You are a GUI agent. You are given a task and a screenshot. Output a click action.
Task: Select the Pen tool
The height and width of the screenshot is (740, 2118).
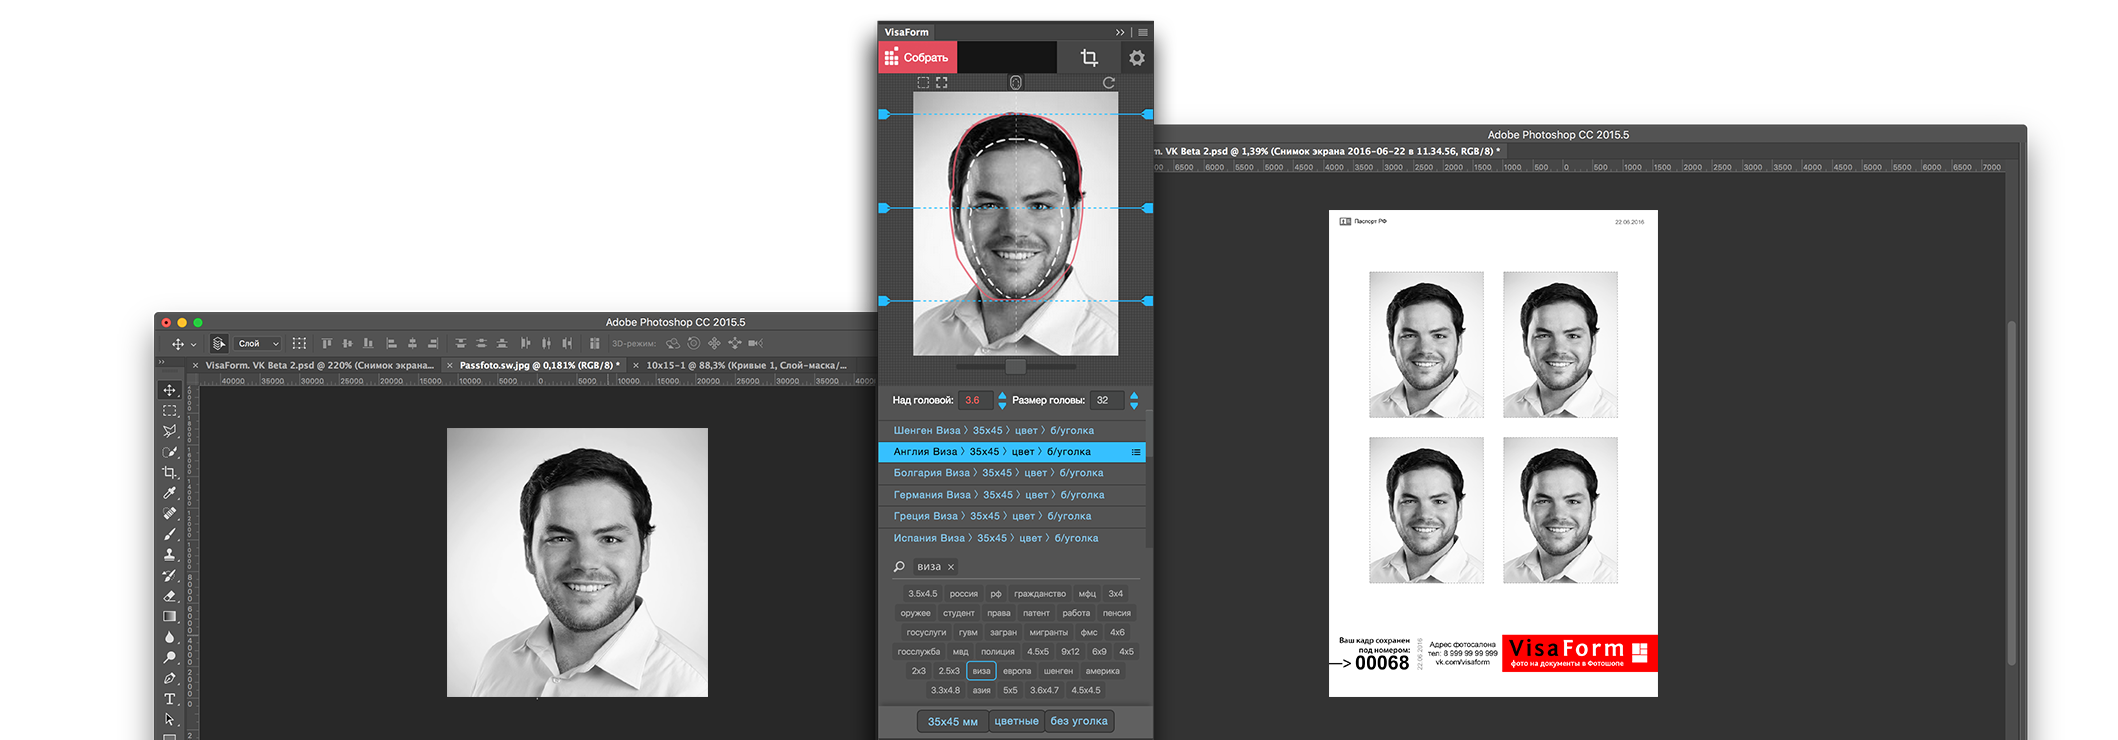coord(169,678)
